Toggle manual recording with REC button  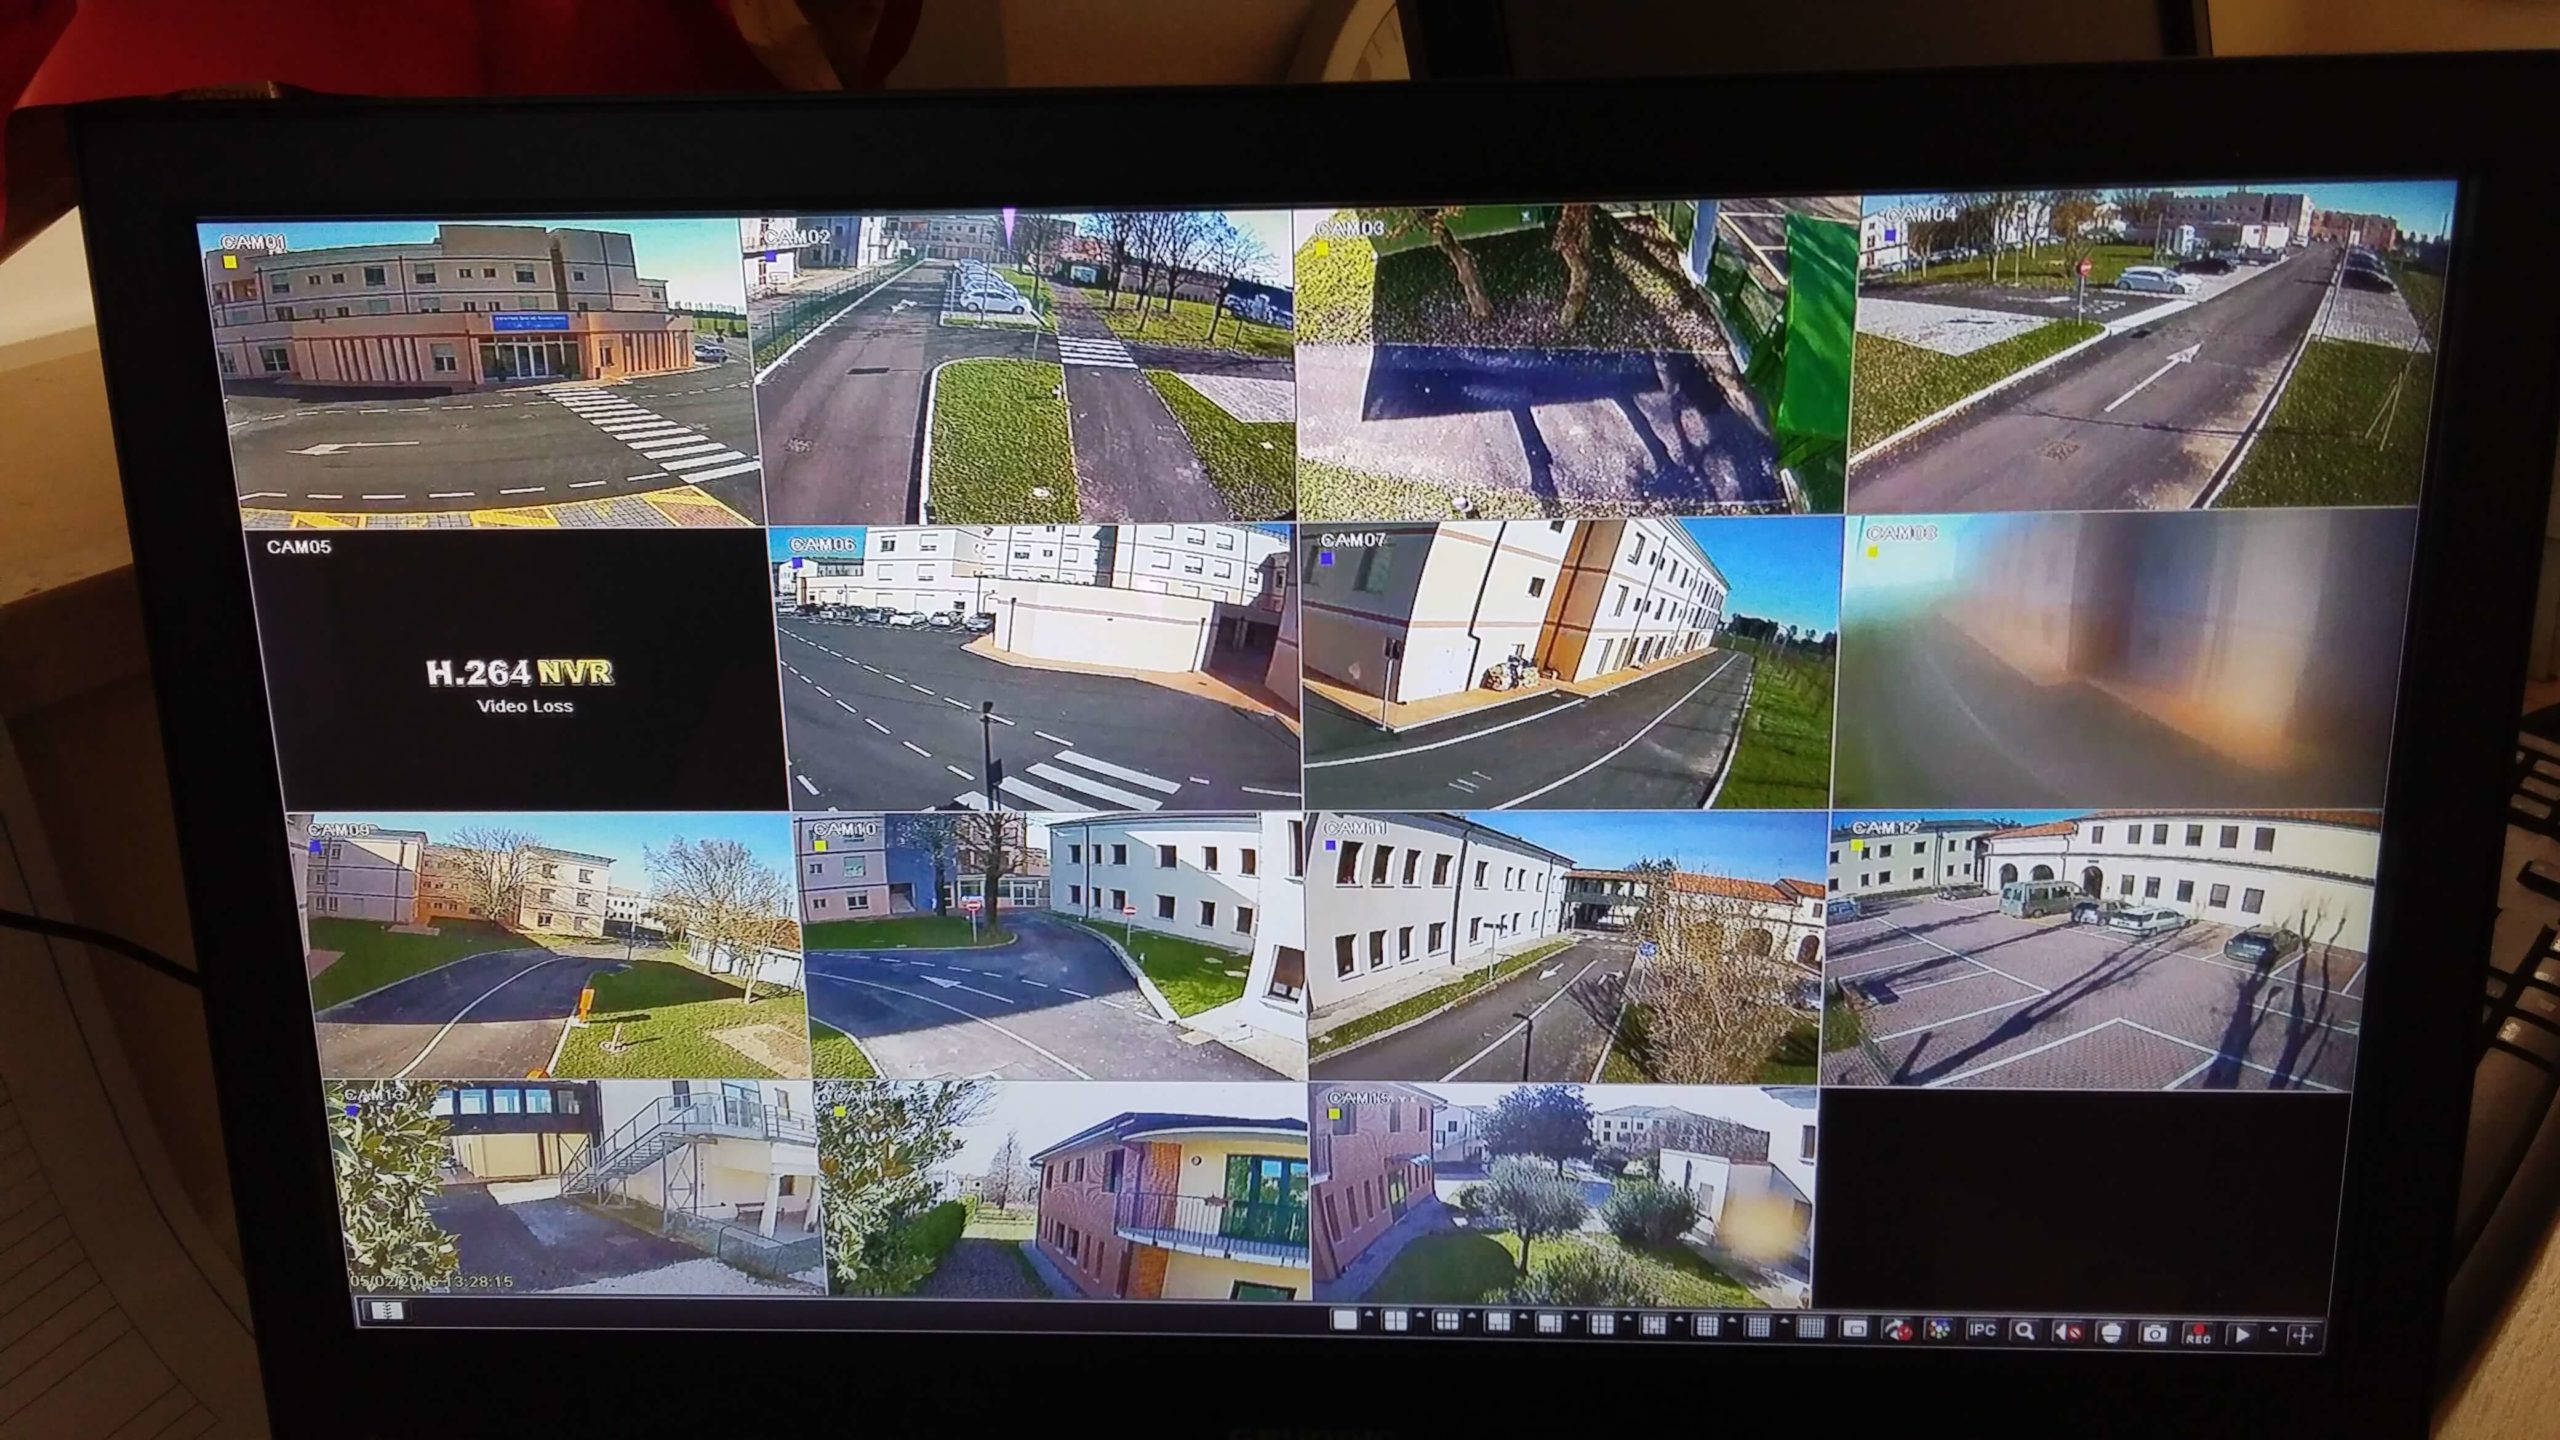point(2198,1335)
